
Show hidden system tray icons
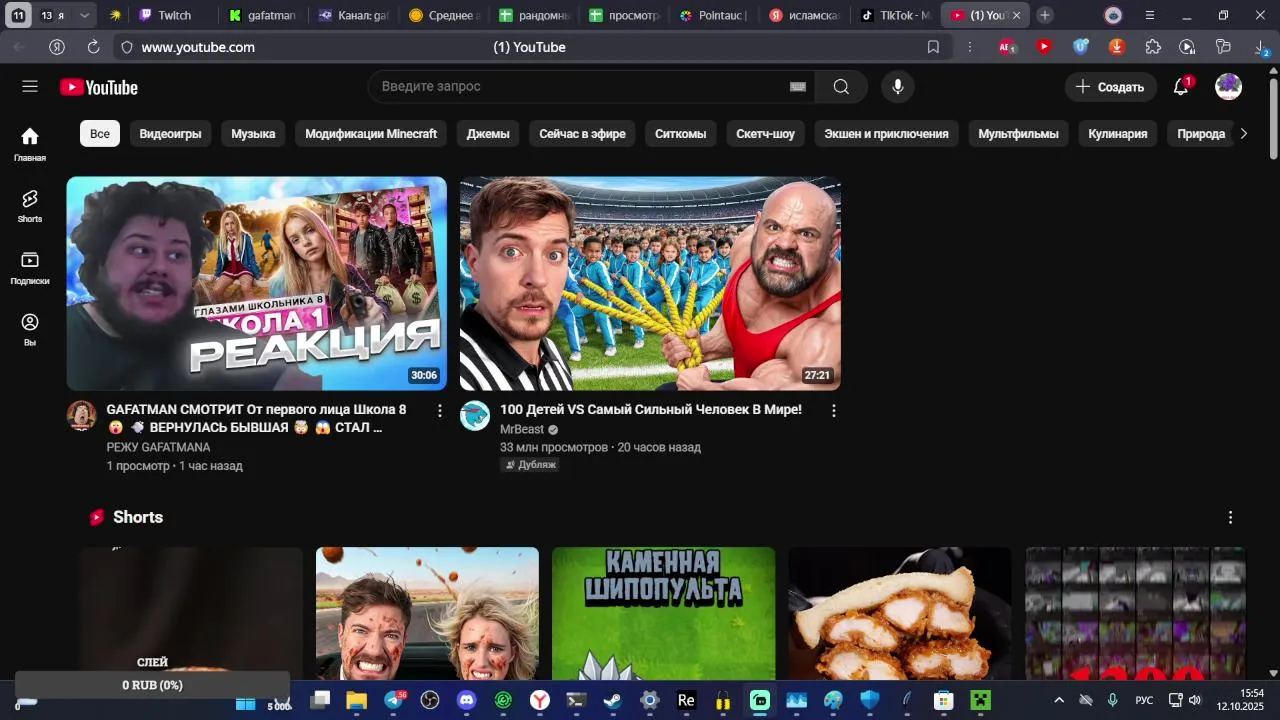pyautogui.click(x=1059, y=700)
